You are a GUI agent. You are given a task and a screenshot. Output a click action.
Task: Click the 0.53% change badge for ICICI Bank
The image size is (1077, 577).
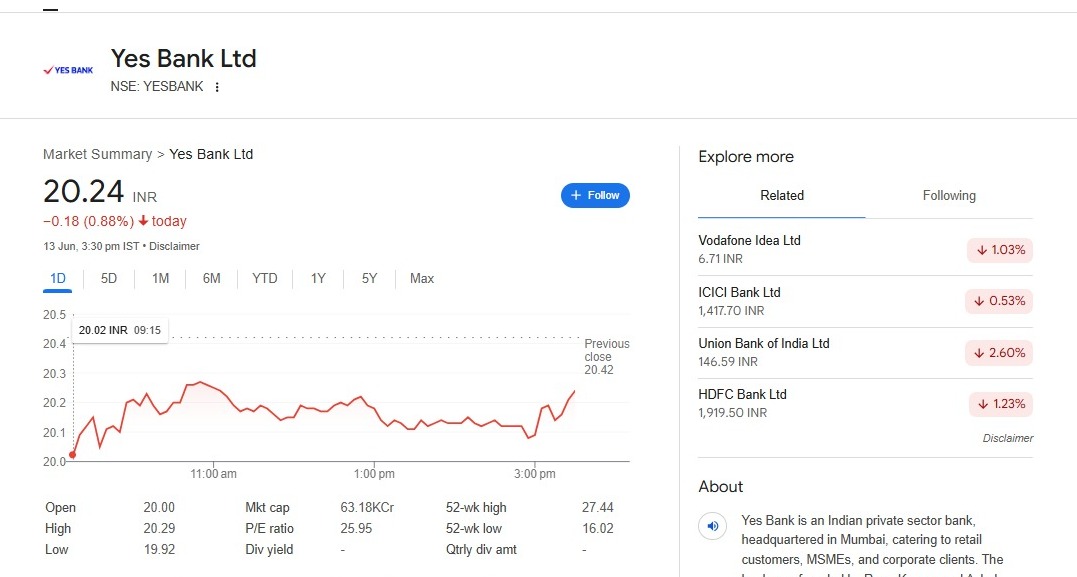[999, 301]
